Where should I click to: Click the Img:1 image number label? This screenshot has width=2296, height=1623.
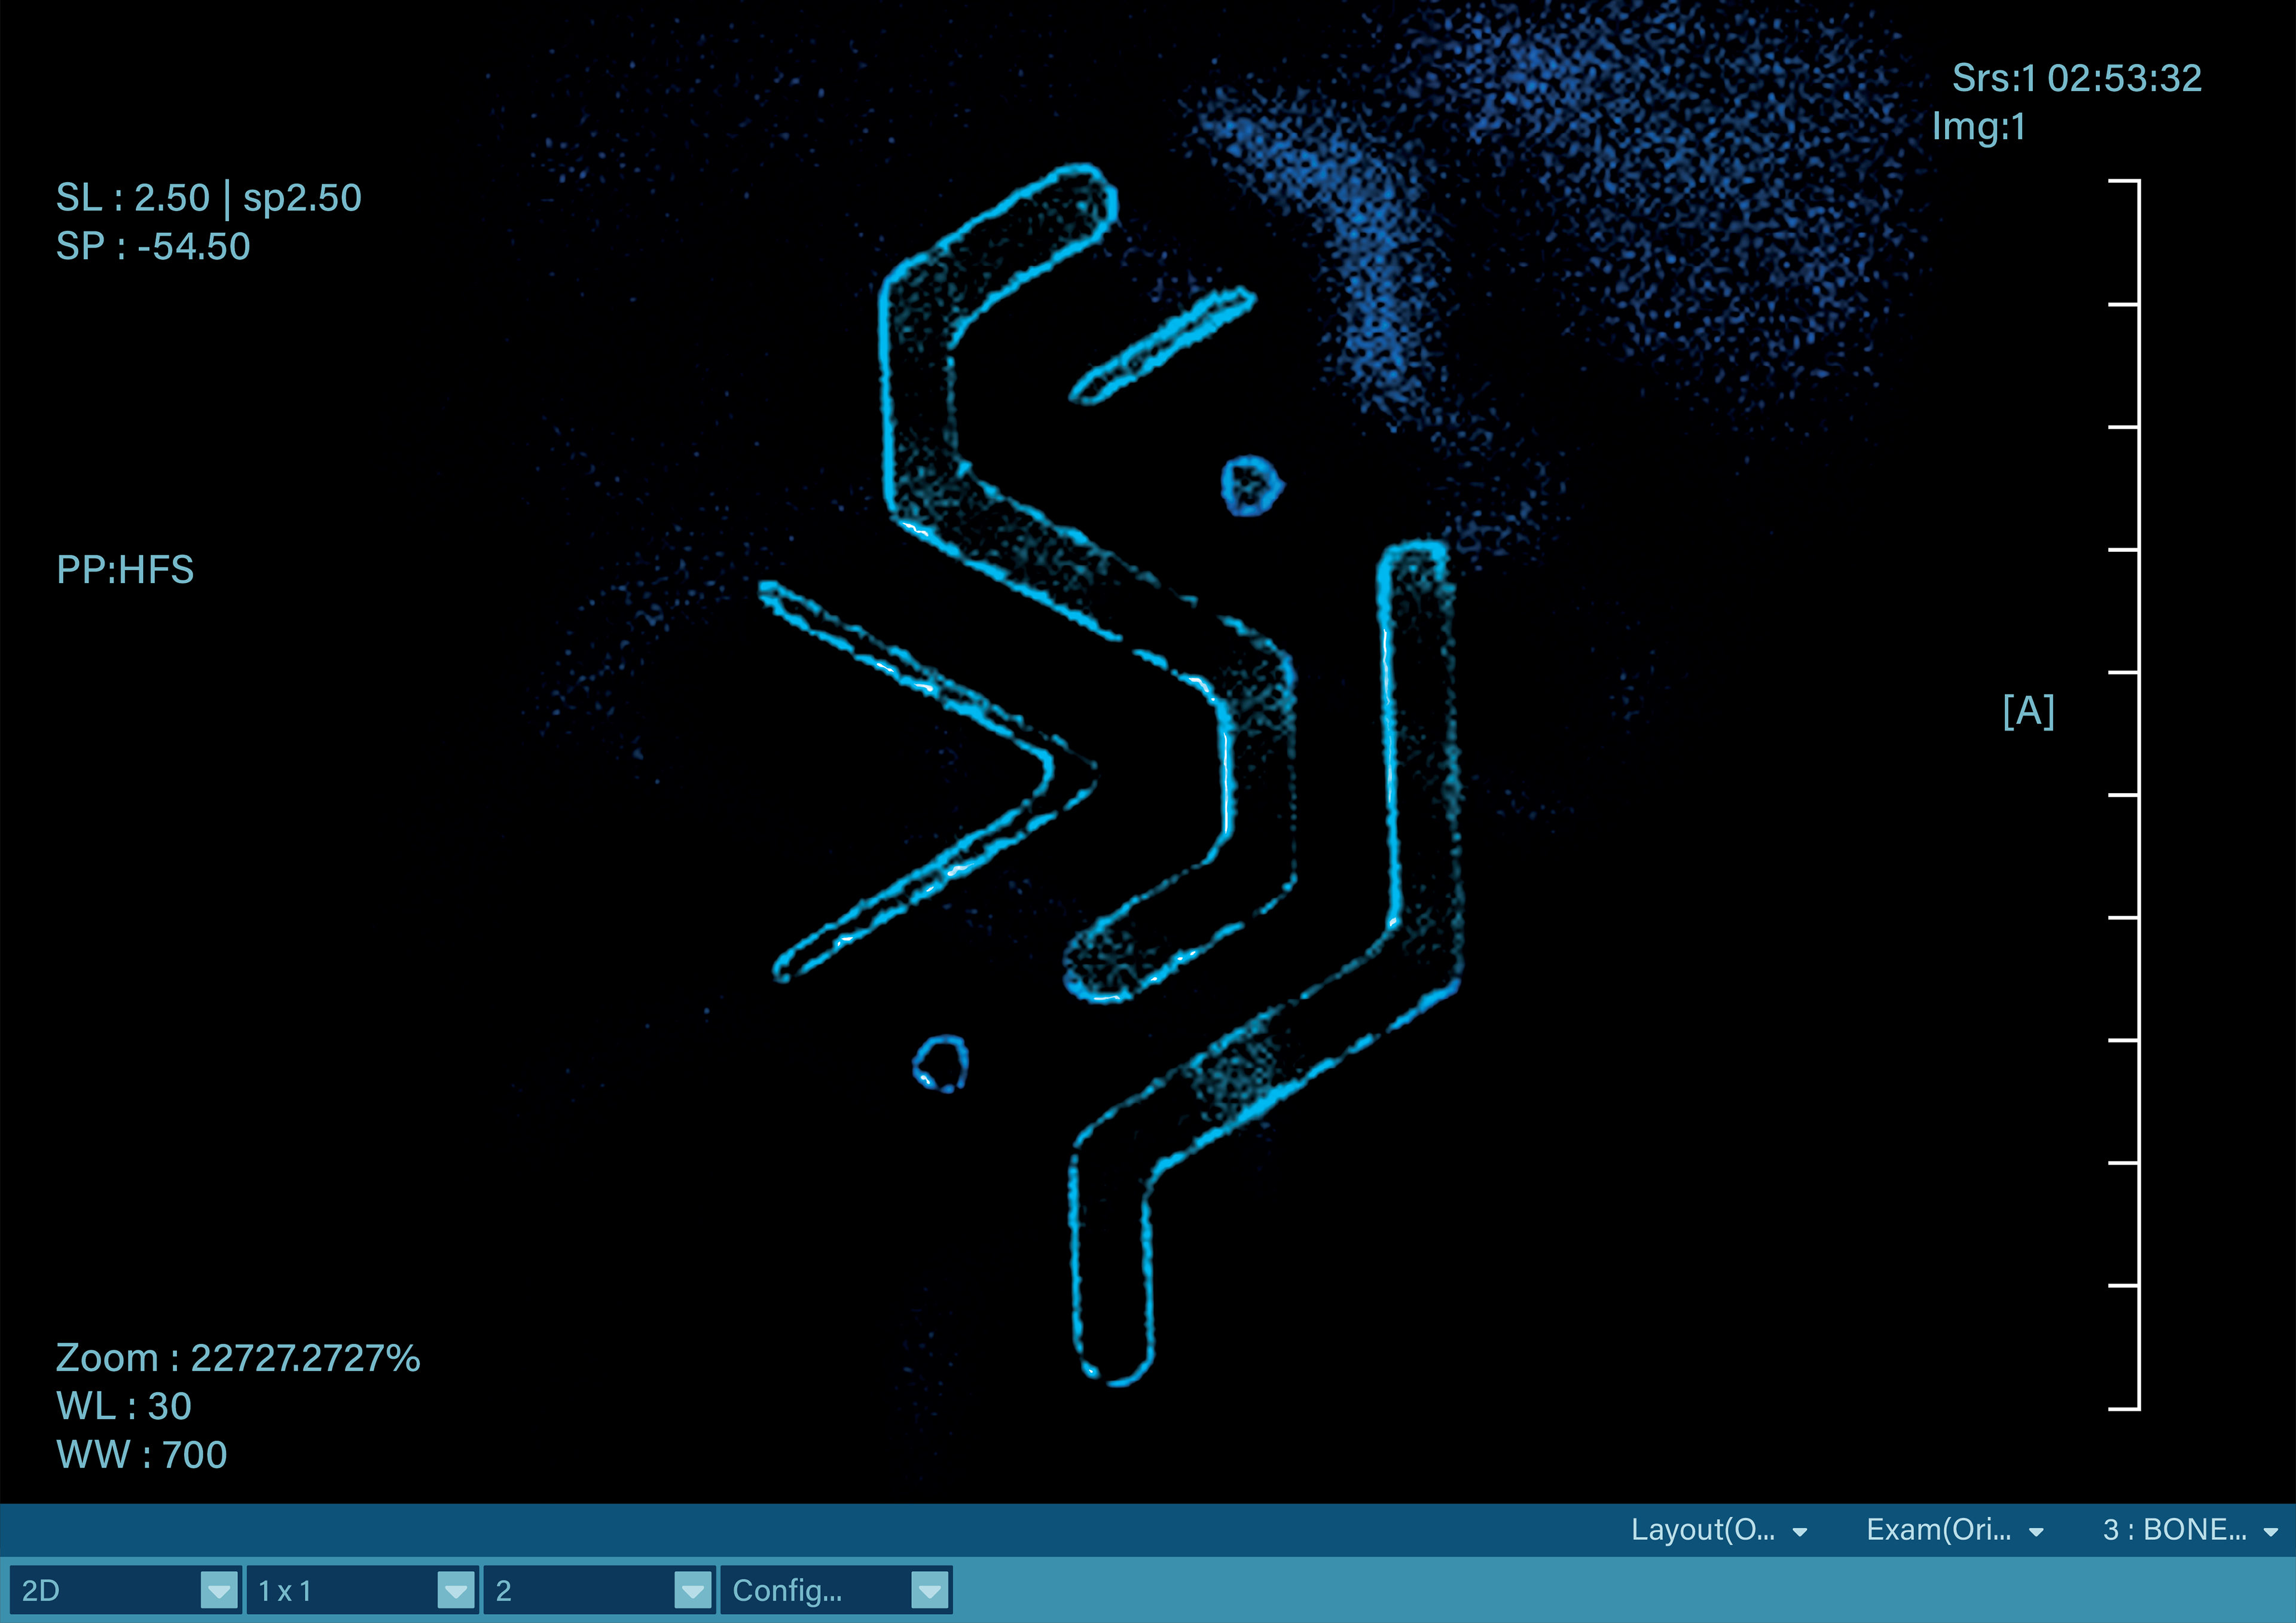tap(1978, 126)
